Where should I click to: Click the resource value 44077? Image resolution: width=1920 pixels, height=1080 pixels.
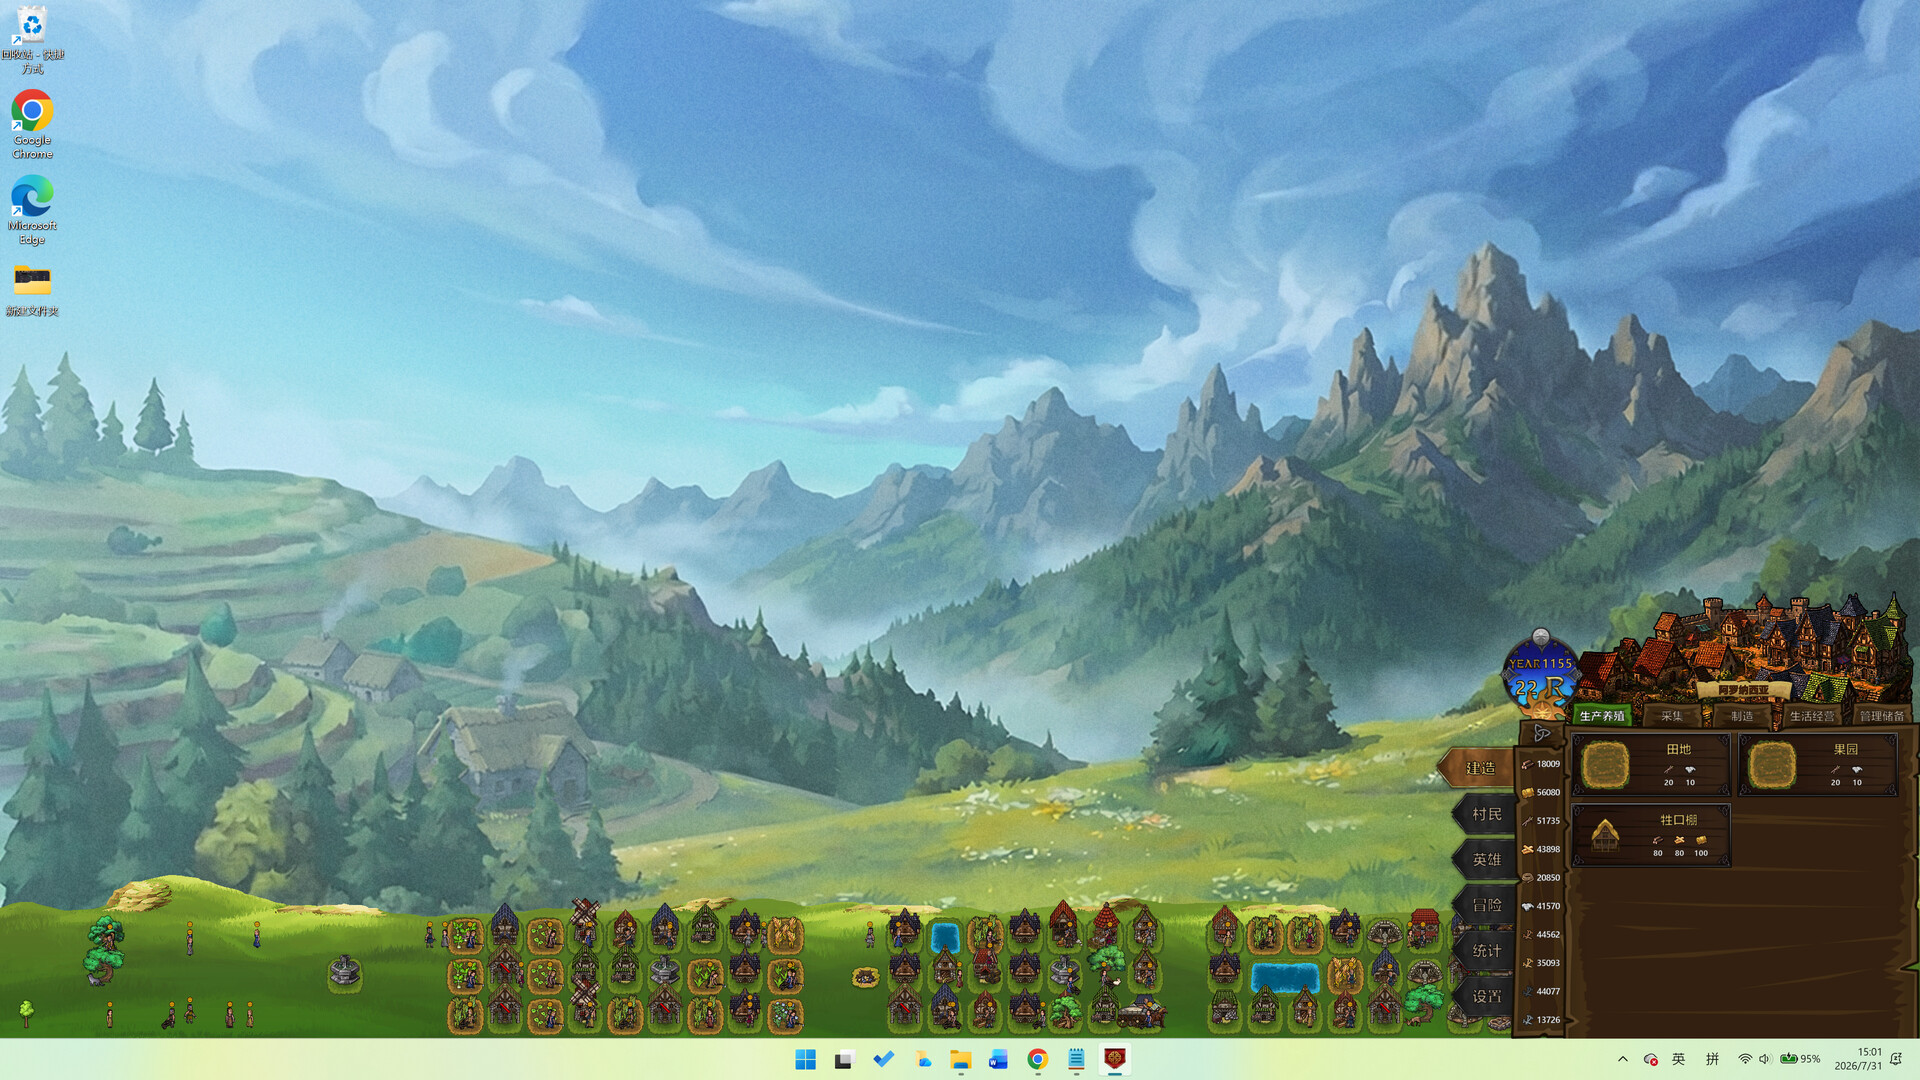[1548, 992]
